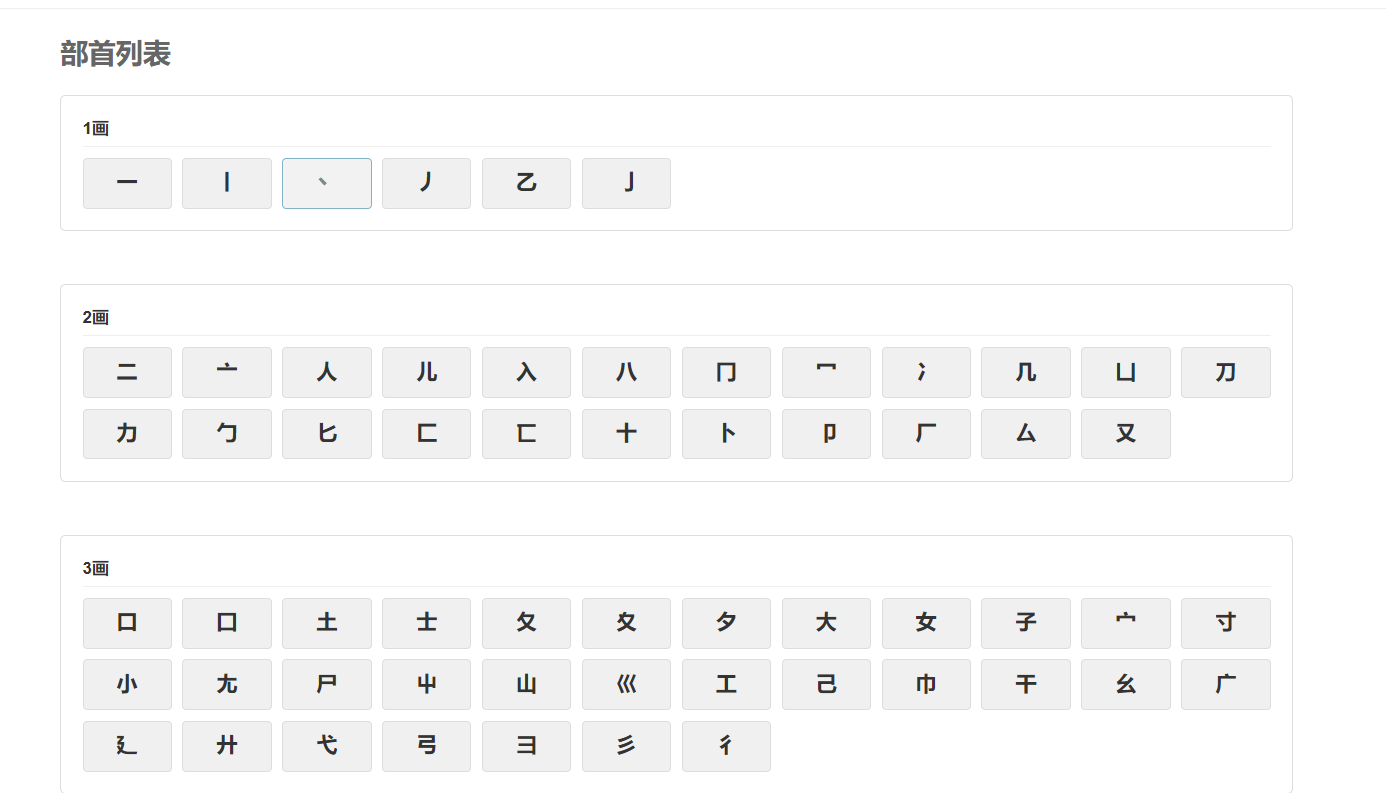The width and height of the screenshot is (1386, 793).
Task: Click the 弓 (bow) radical button
Action: pos(426,746)
